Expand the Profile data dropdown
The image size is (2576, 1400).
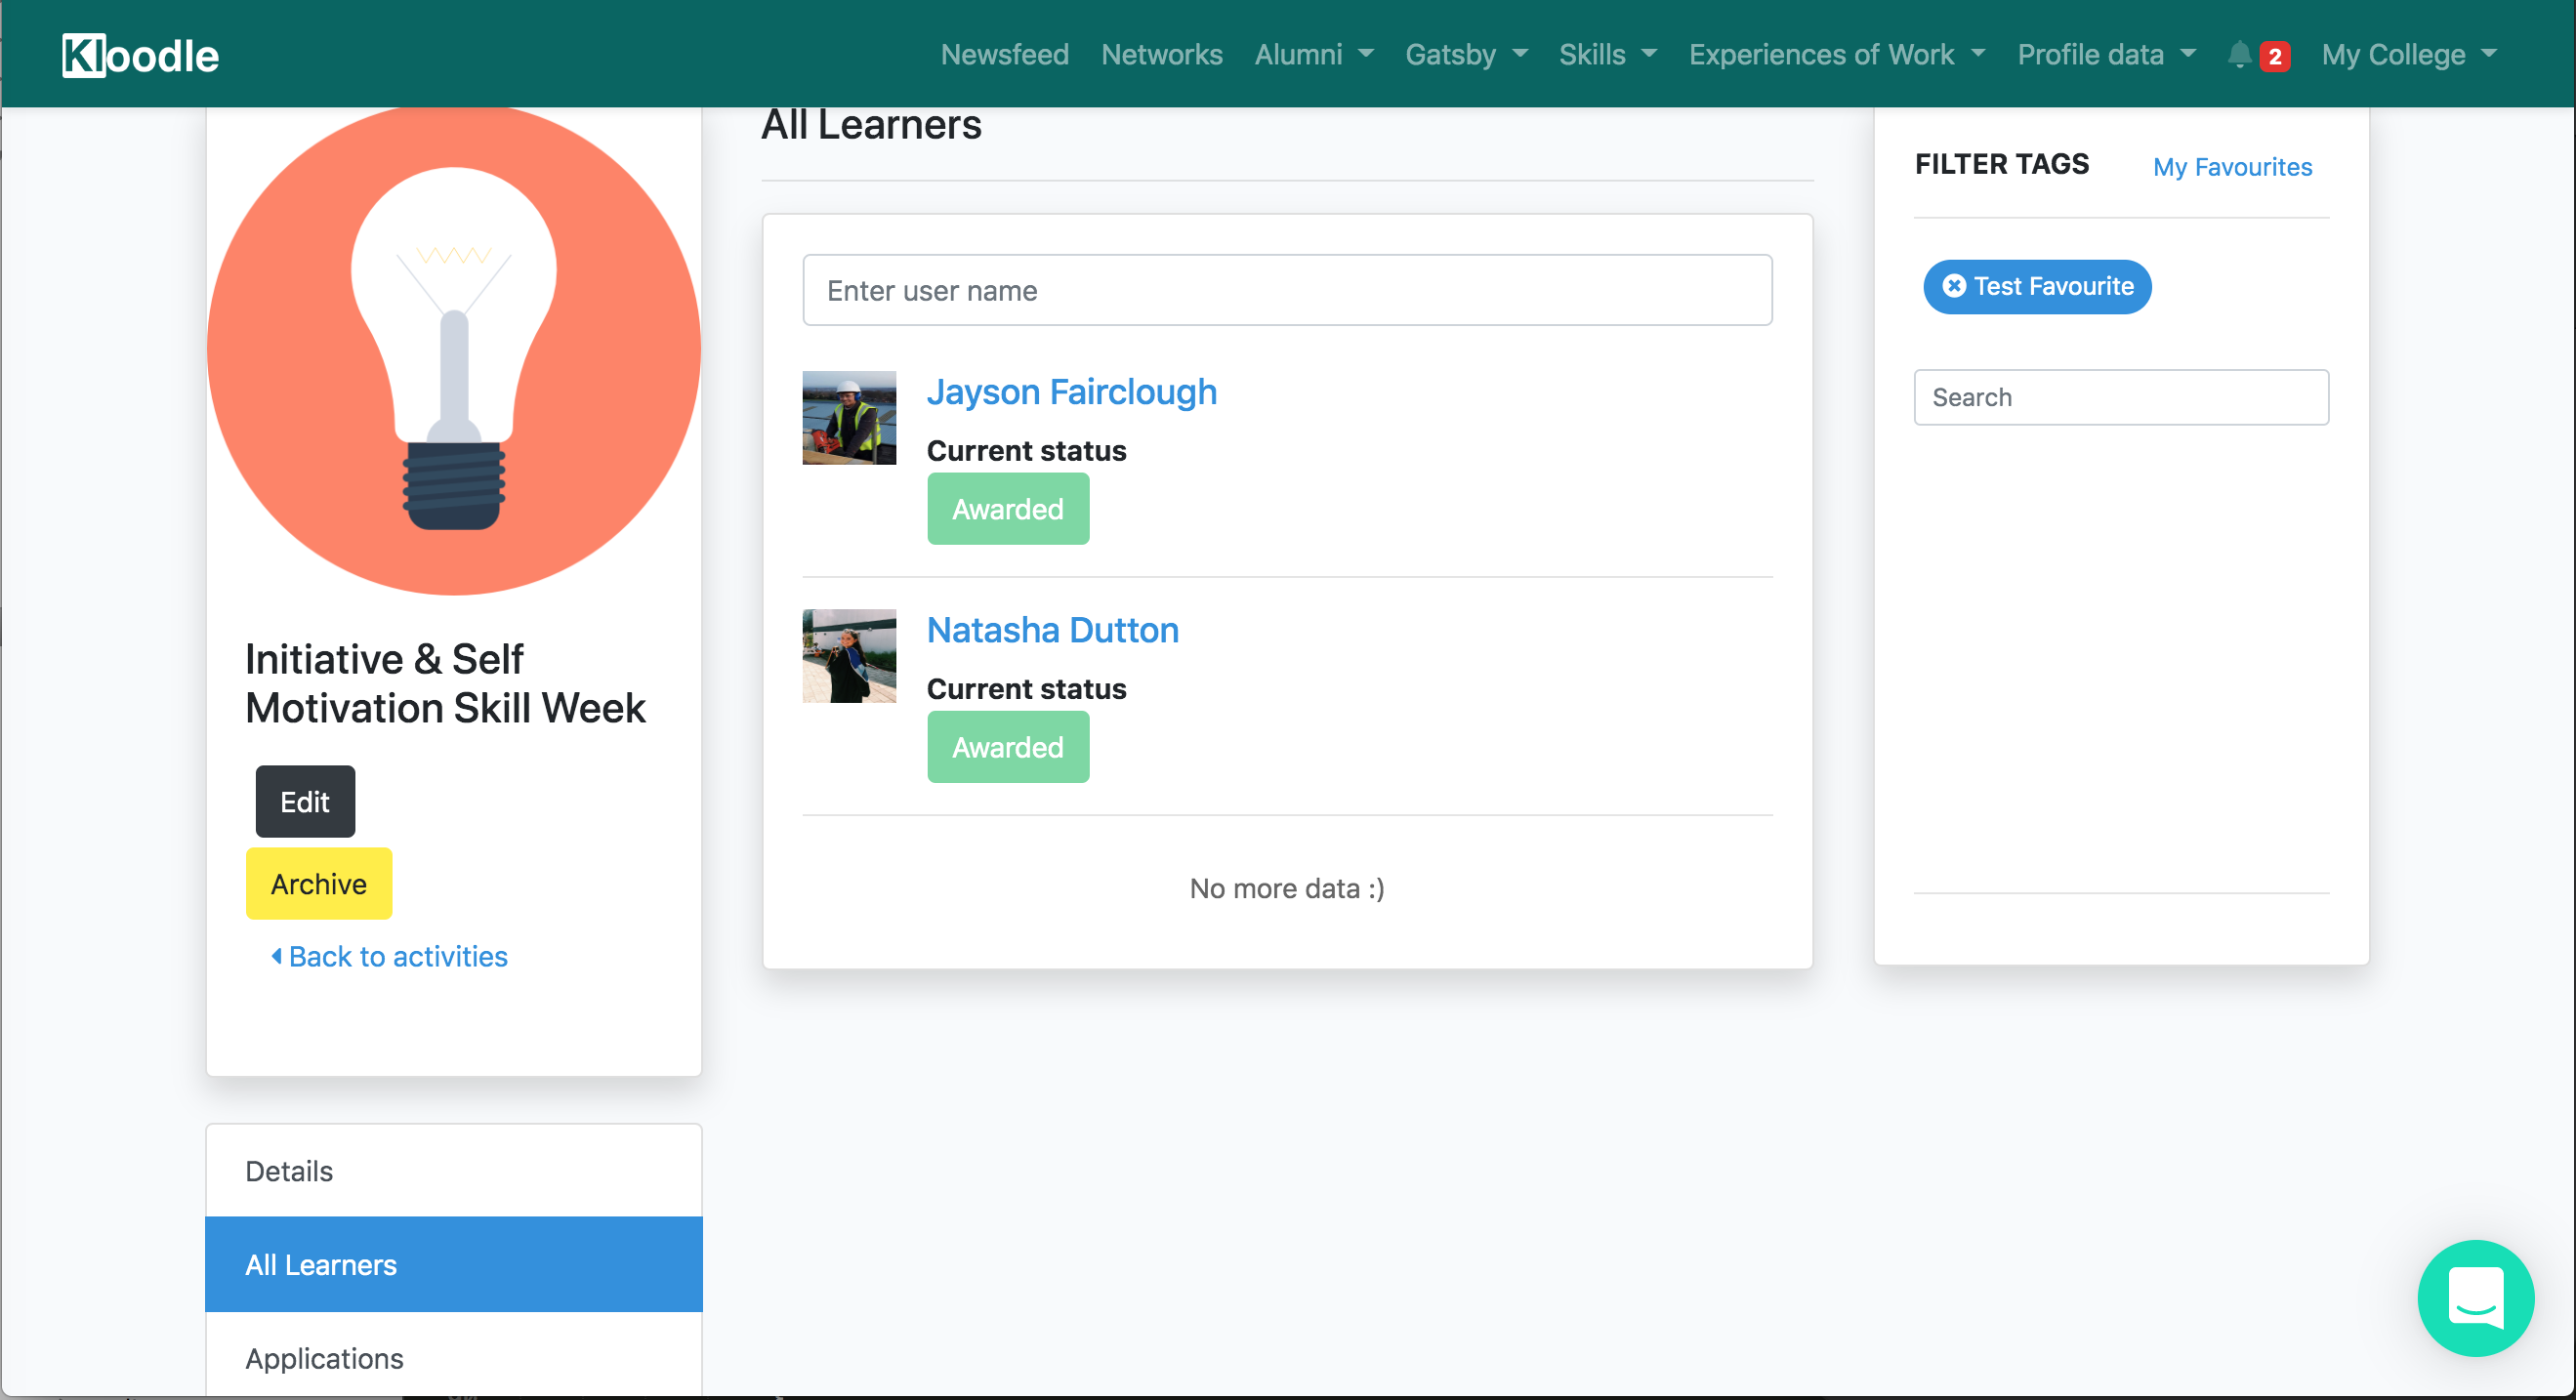pos(2106,54)
